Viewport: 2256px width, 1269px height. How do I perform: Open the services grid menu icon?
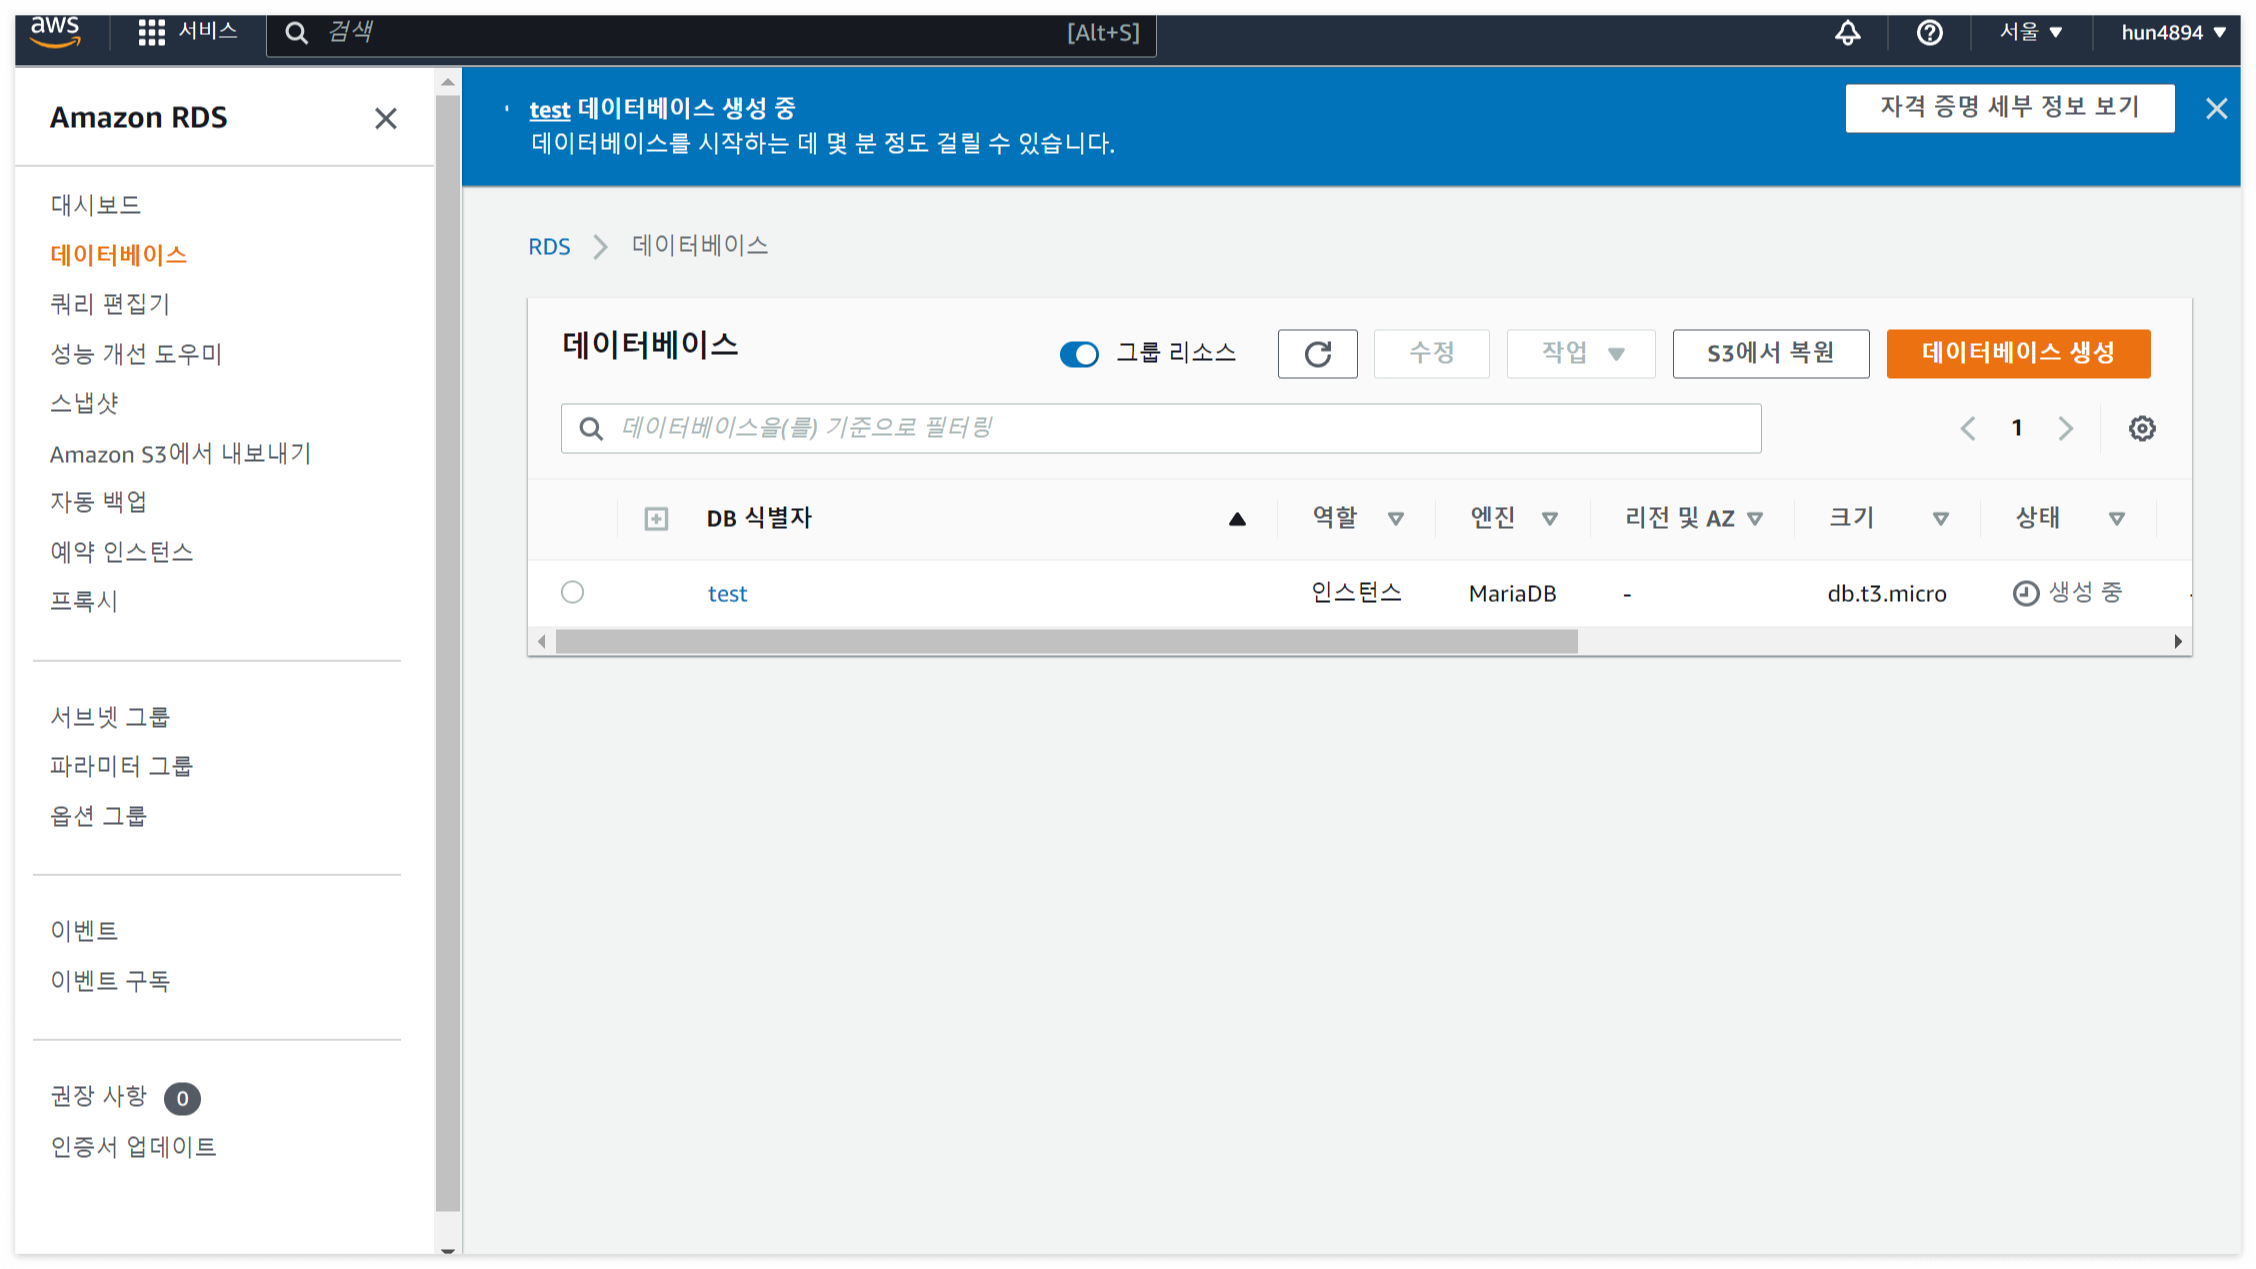point(151,32)
